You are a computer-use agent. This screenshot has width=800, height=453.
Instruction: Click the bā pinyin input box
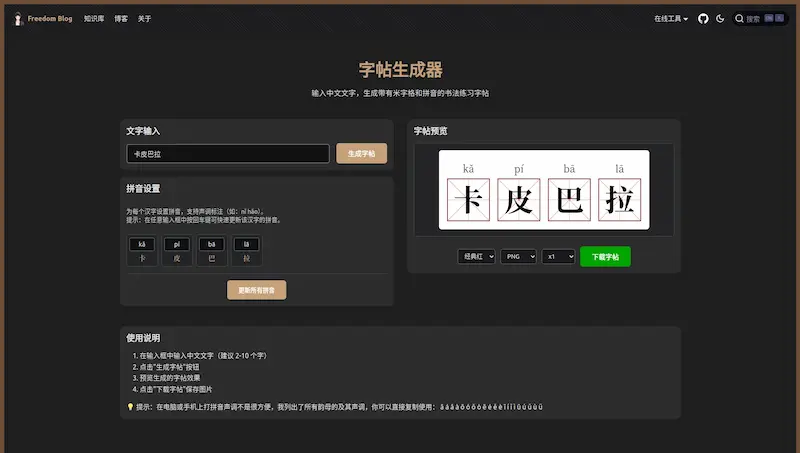click(x=211, y=244)
